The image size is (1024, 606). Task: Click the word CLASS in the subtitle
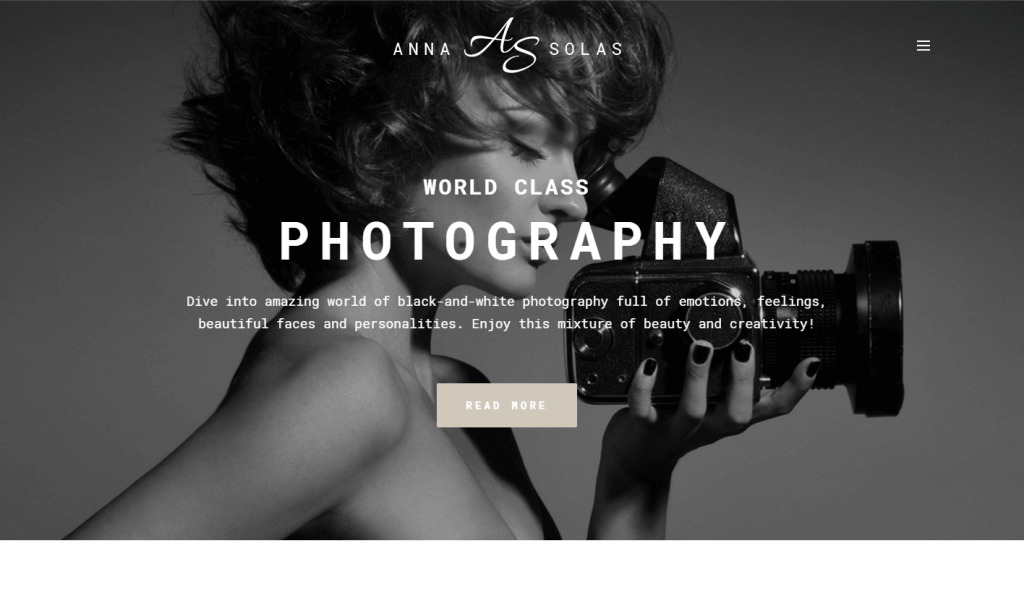click(x=552, y=187)
